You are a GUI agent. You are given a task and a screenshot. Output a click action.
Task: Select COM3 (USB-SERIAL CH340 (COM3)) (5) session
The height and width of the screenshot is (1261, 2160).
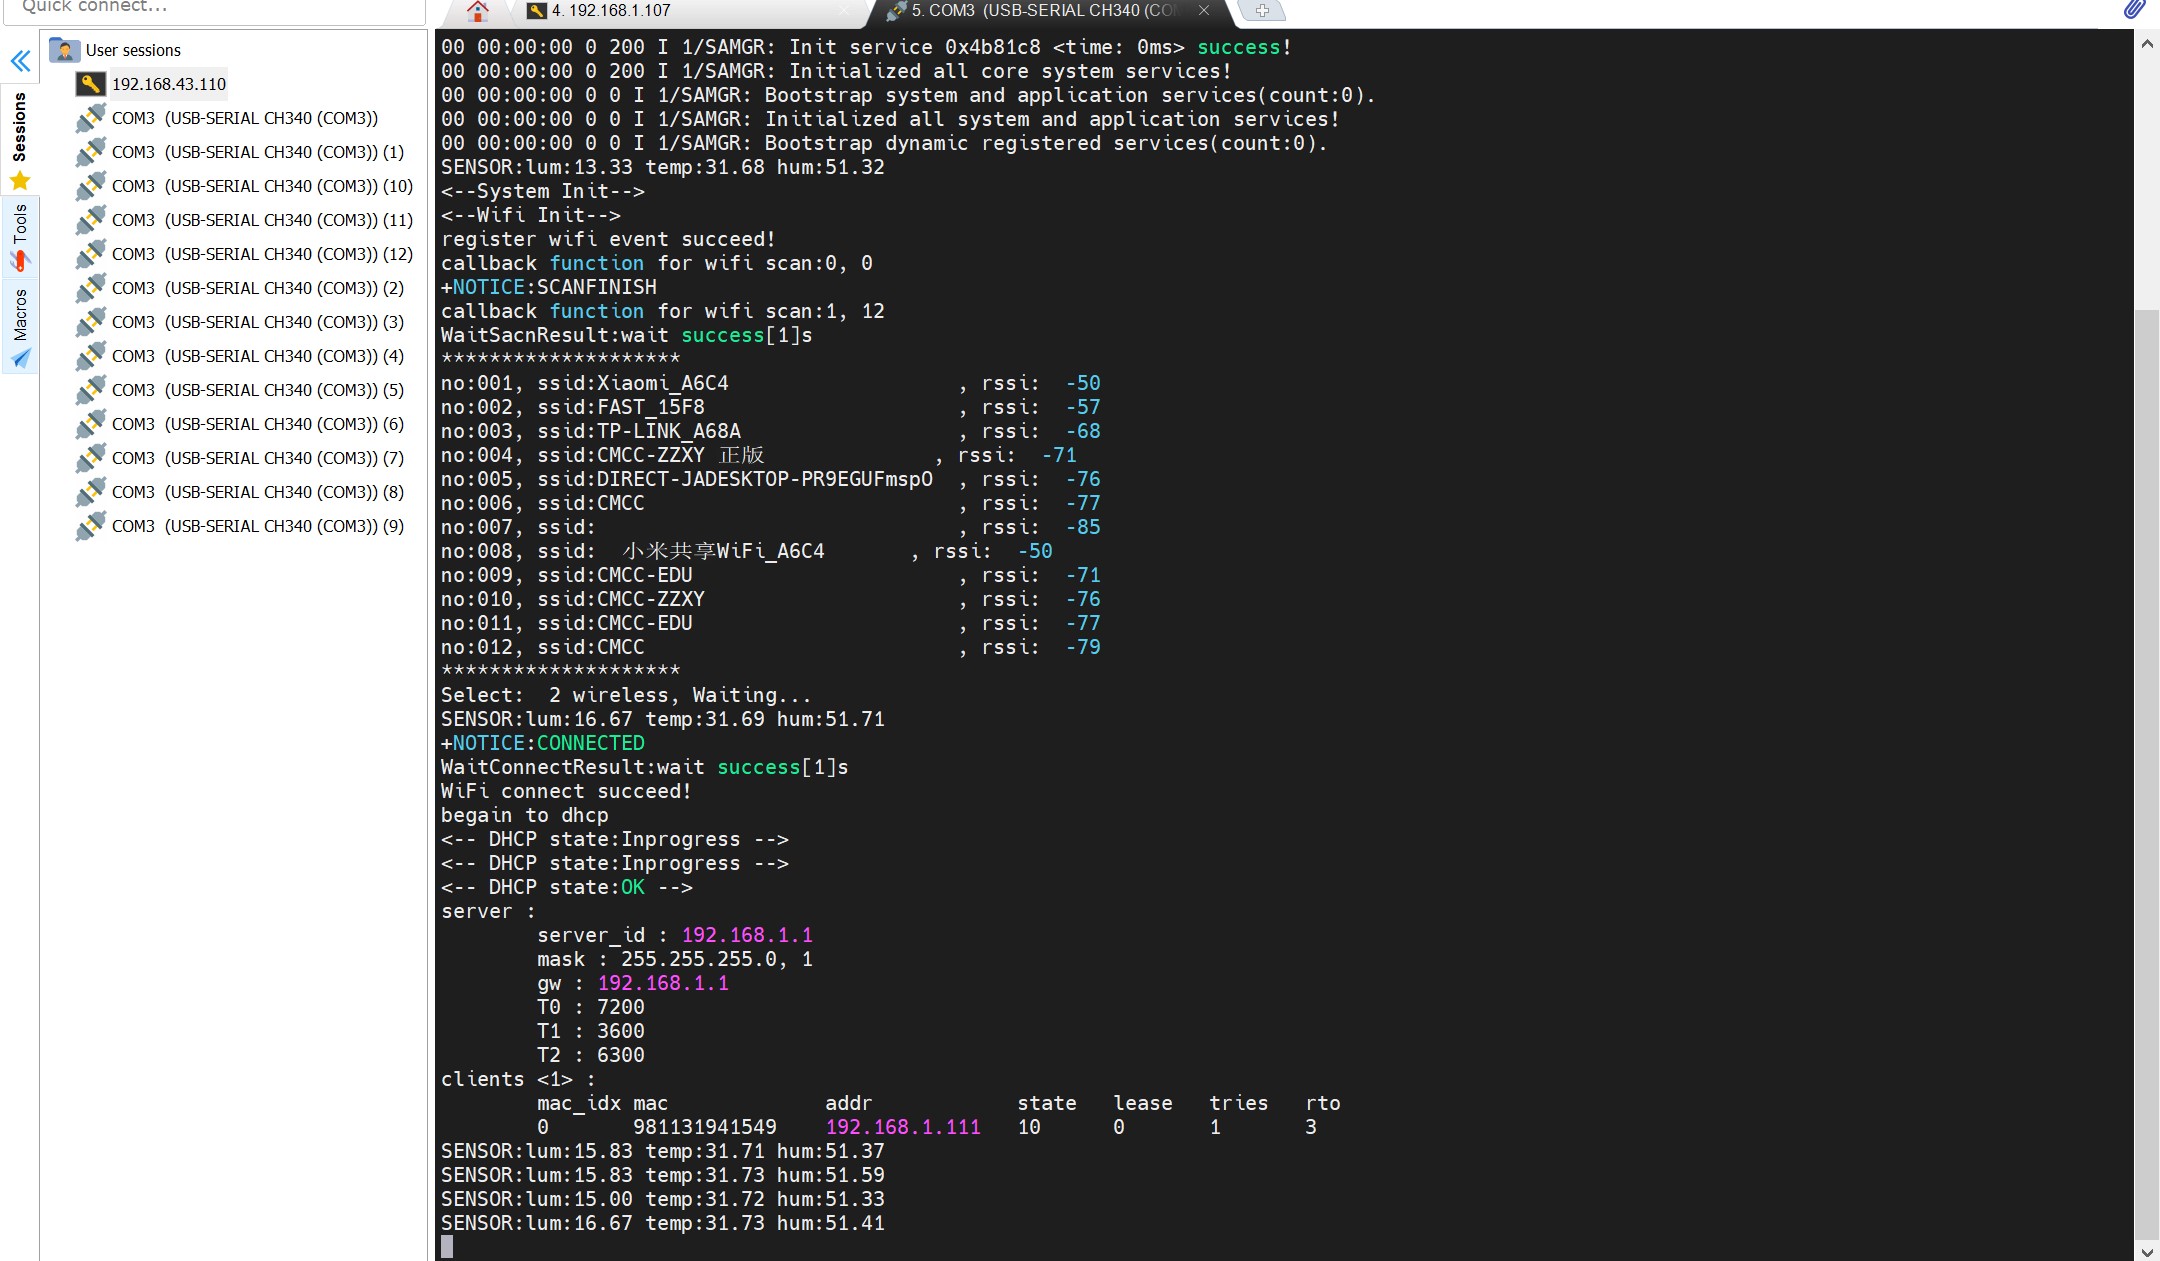[x=257, y=390]
